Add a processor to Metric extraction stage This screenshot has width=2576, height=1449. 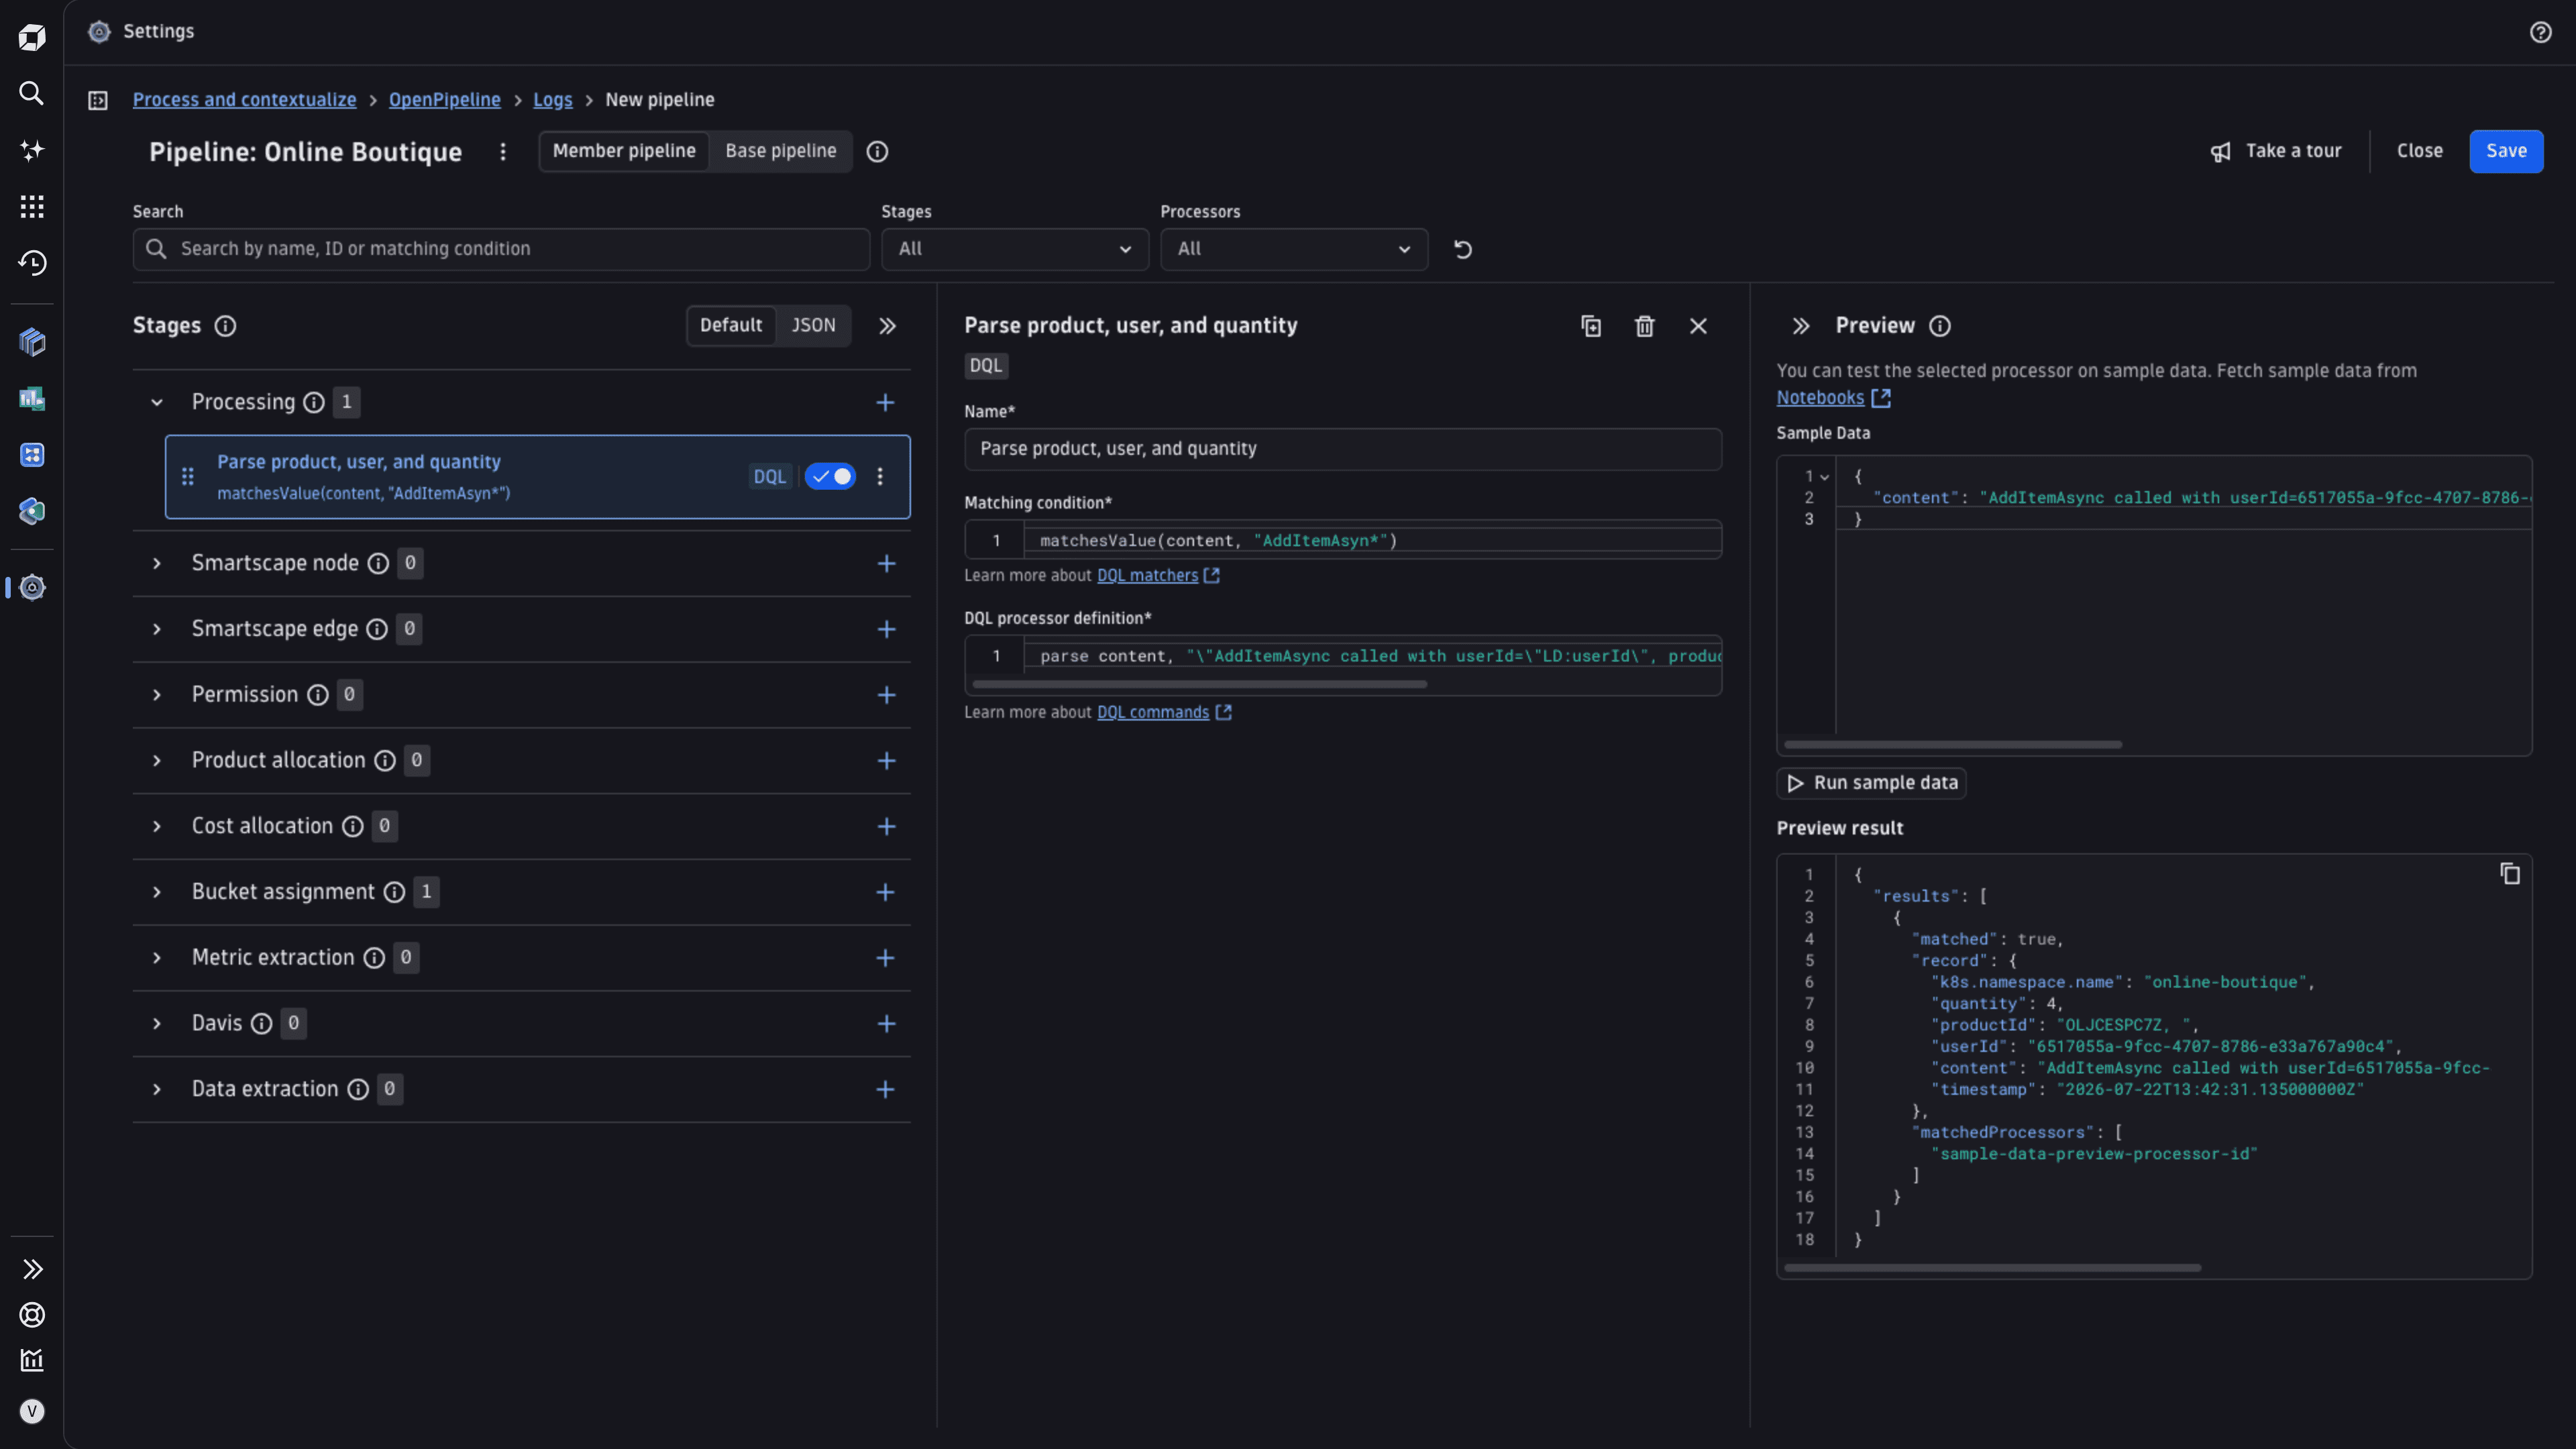[x=885, y=958]
